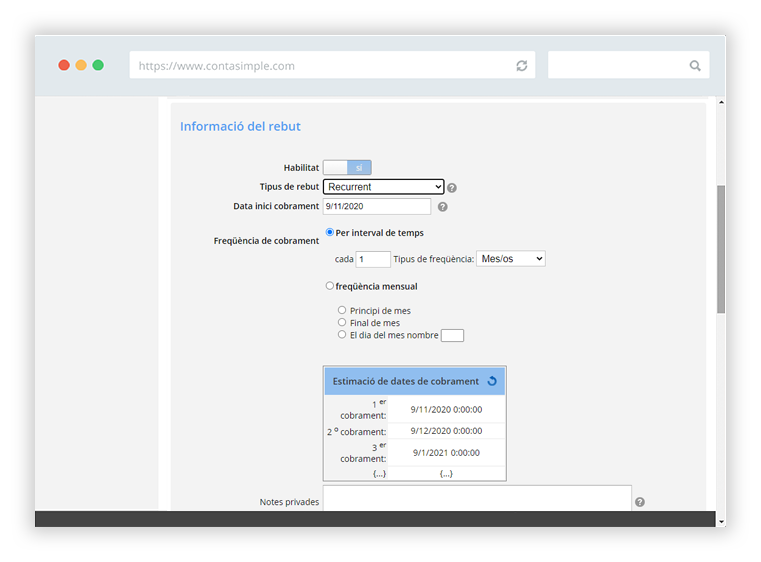Select Per interval de temps radio
The width and height of the screenshot is (761, 562).
click(330, 232)
